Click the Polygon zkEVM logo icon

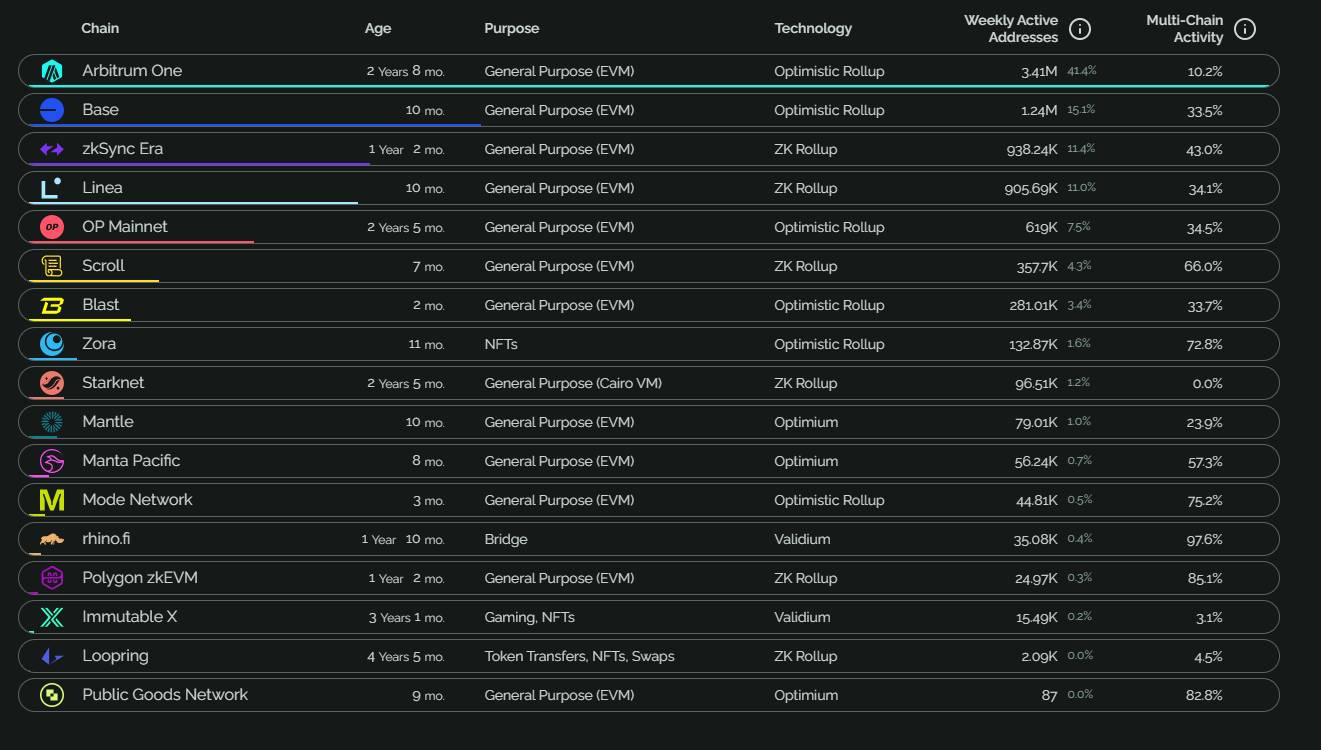[x=52, y=578]
